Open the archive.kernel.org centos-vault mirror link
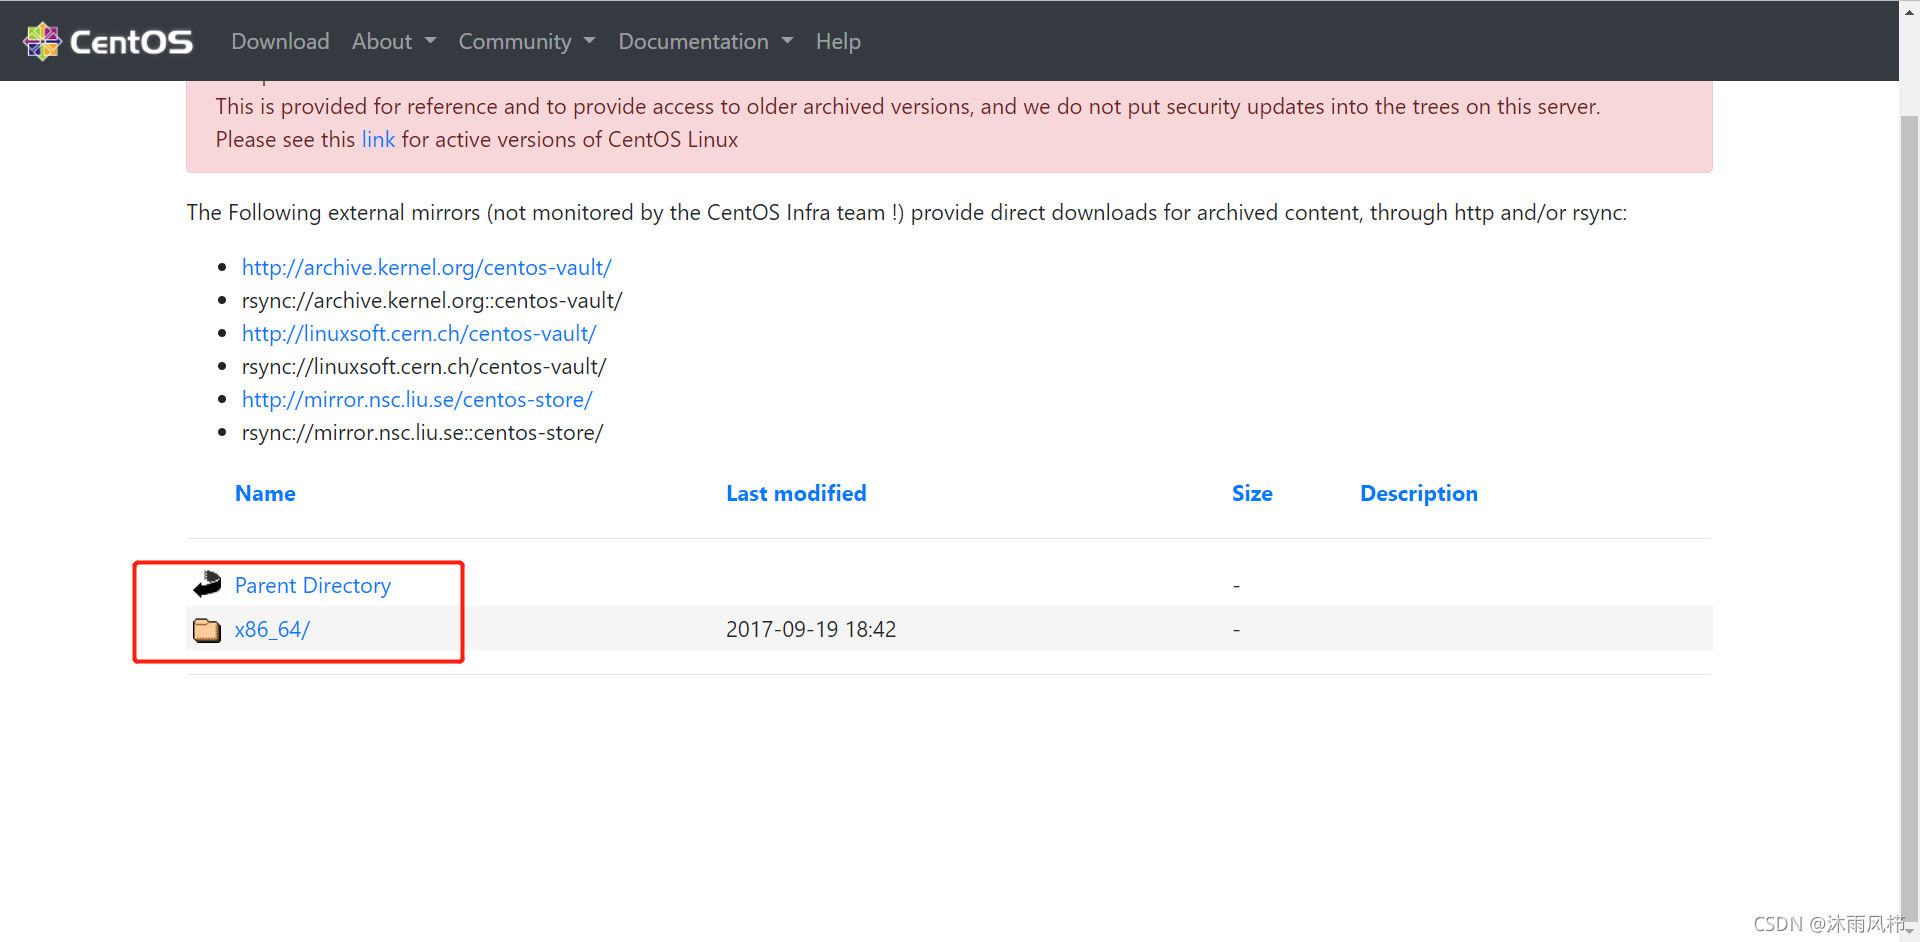This screenshot has width=1920, height=942. click(x=426, y=267)
